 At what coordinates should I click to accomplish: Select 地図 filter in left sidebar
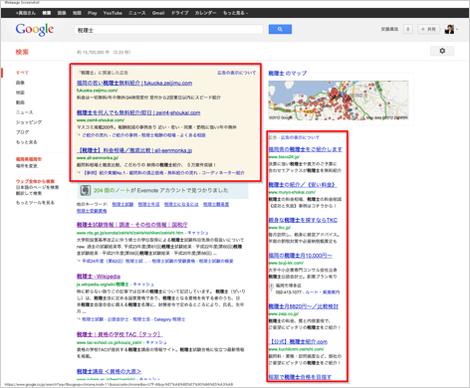click(20, 92)
